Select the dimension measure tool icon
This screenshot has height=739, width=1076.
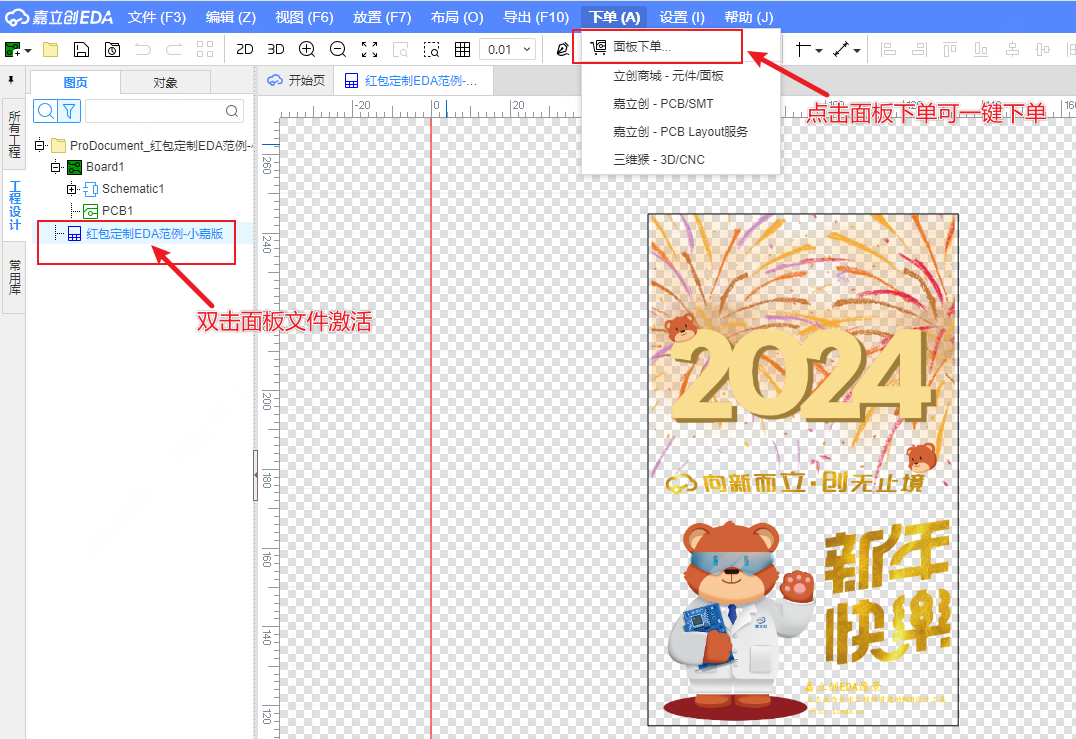click(841, 49)
